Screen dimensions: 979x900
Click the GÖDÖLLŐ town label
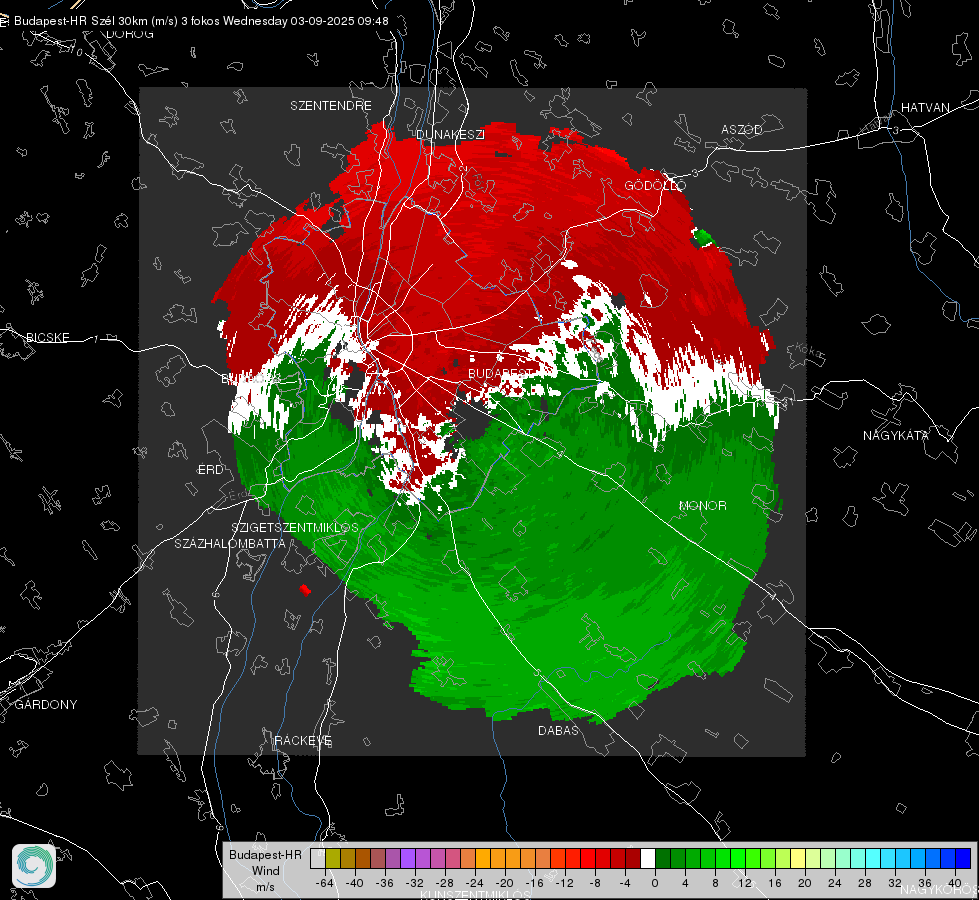(655, 185)
